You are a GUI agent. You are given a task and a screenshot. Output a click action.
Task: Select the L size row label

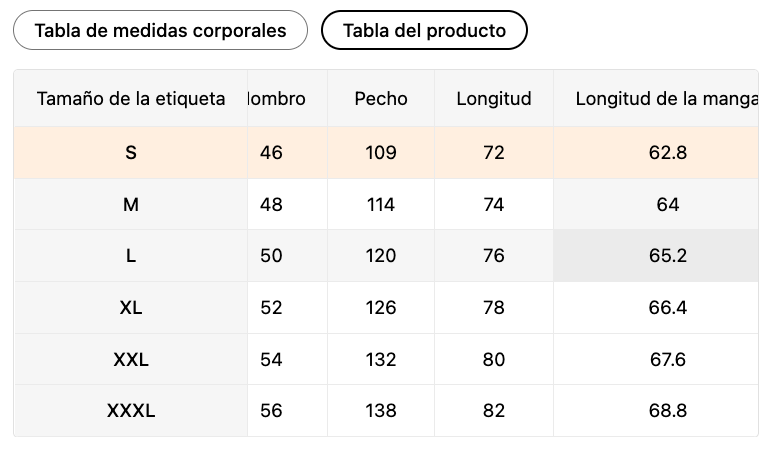point(131,256)
